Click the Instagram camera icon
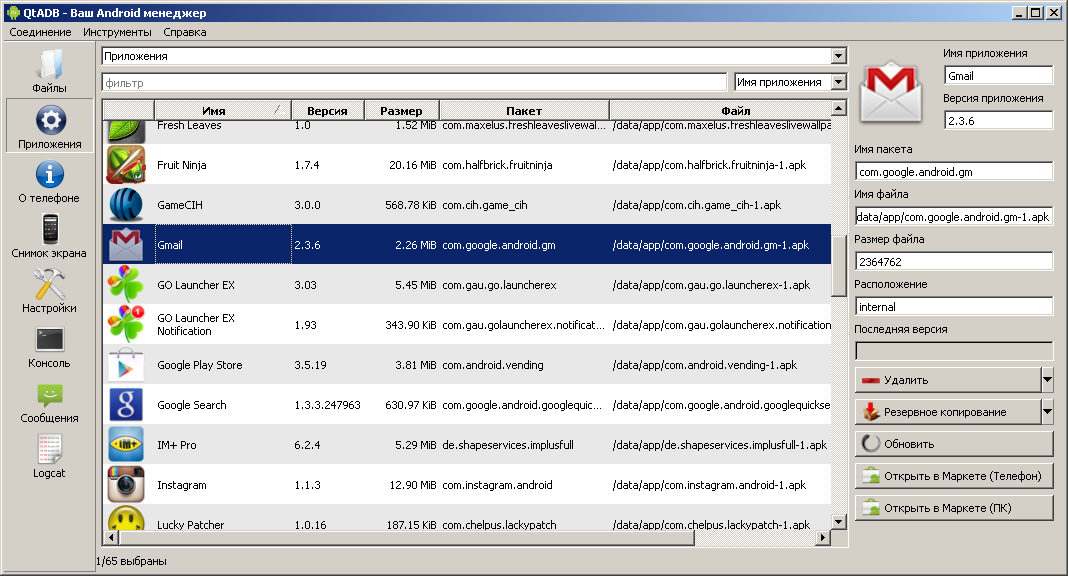Screen dimensions: 1068x576 pyautogui.click(x=126, y=485)
